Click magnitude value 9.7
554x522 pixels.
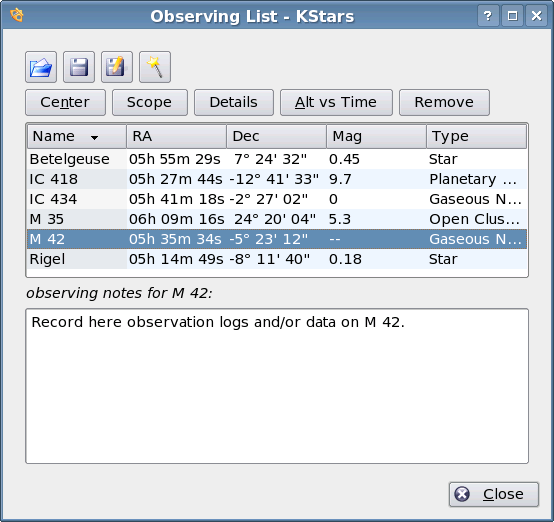click(340, 180)
